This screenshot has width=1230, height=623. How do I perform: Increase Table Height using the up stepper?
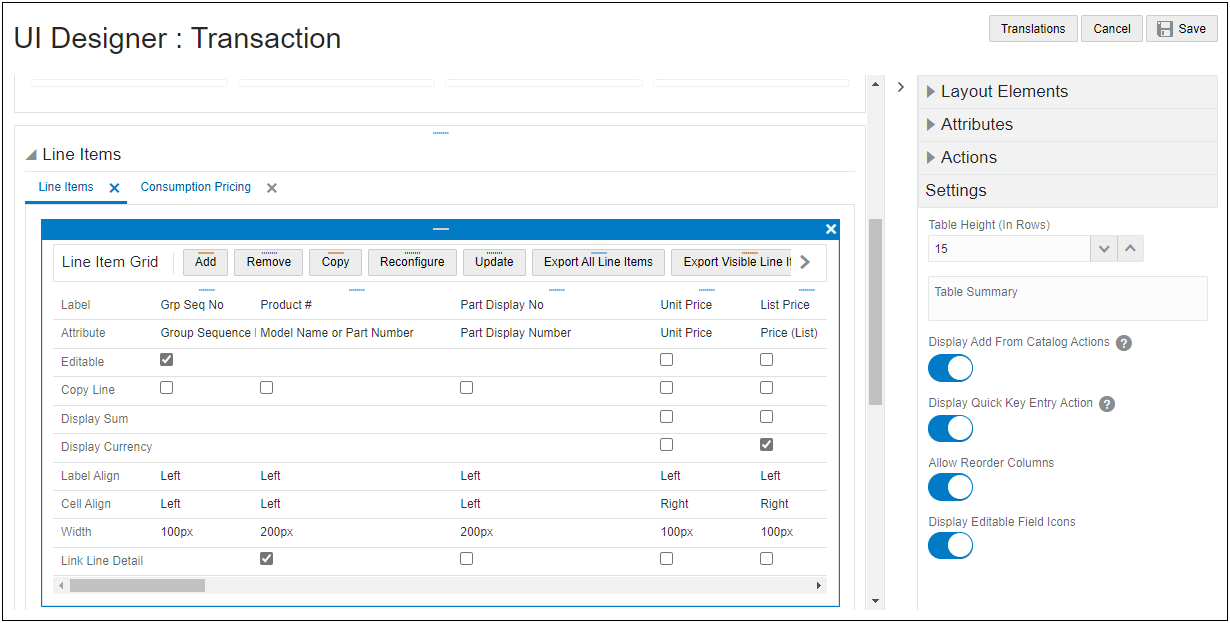tap(1130, 248)
